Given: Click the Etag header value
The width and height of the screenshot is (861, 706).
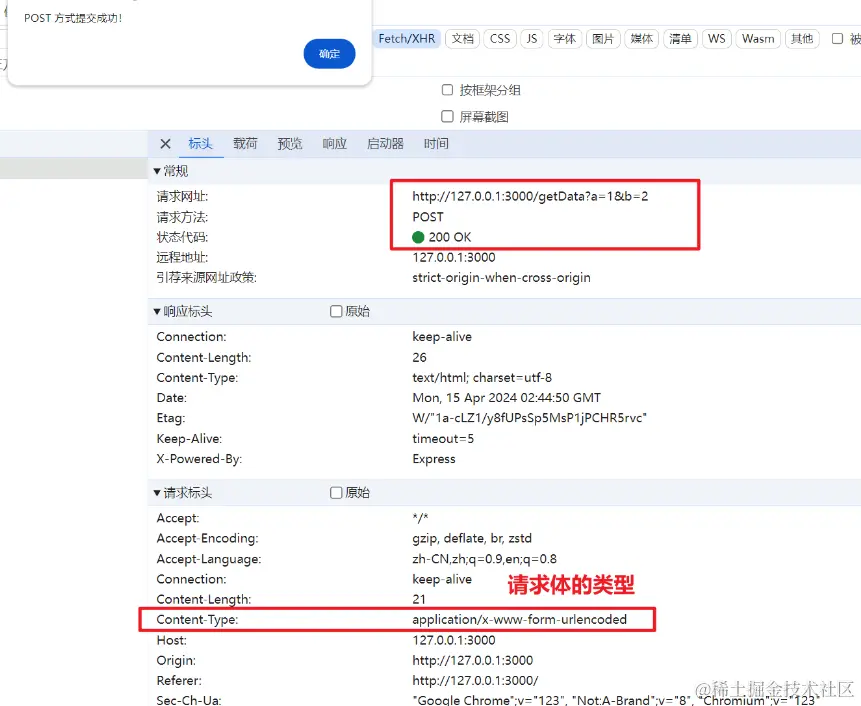Looking at the screenshot, I should [x=529, y=418].
